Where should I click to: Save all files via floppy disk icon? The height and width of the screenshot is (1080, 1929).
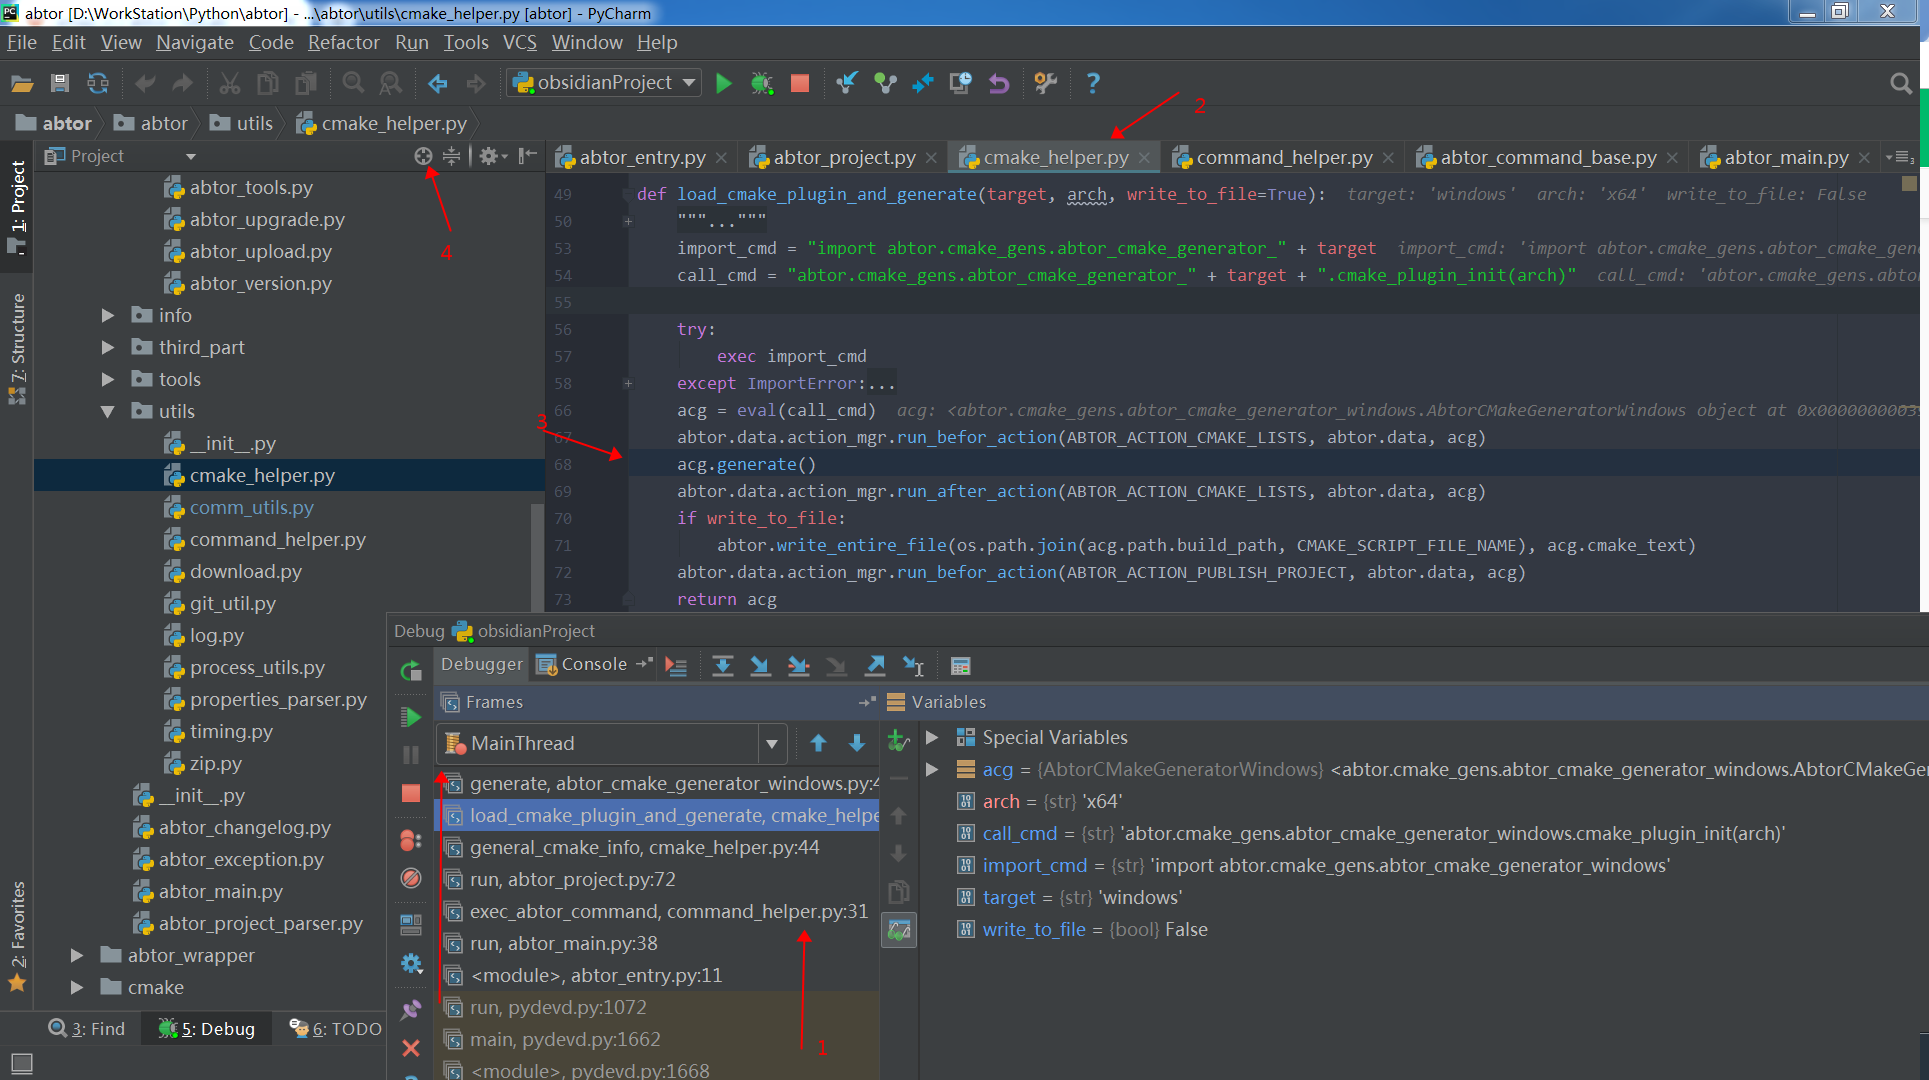[x=60, y=83]
